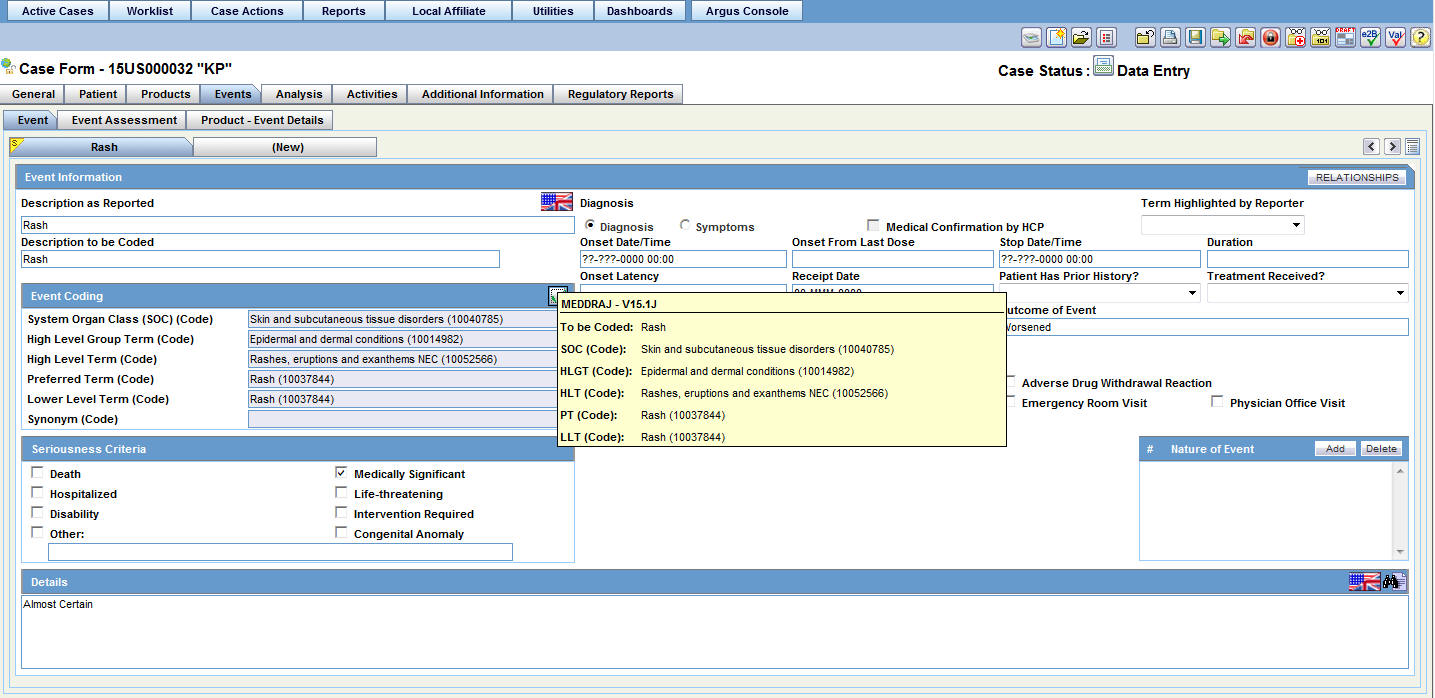
Task: Open the Local Affiliate menu
Action: point(449,11)
